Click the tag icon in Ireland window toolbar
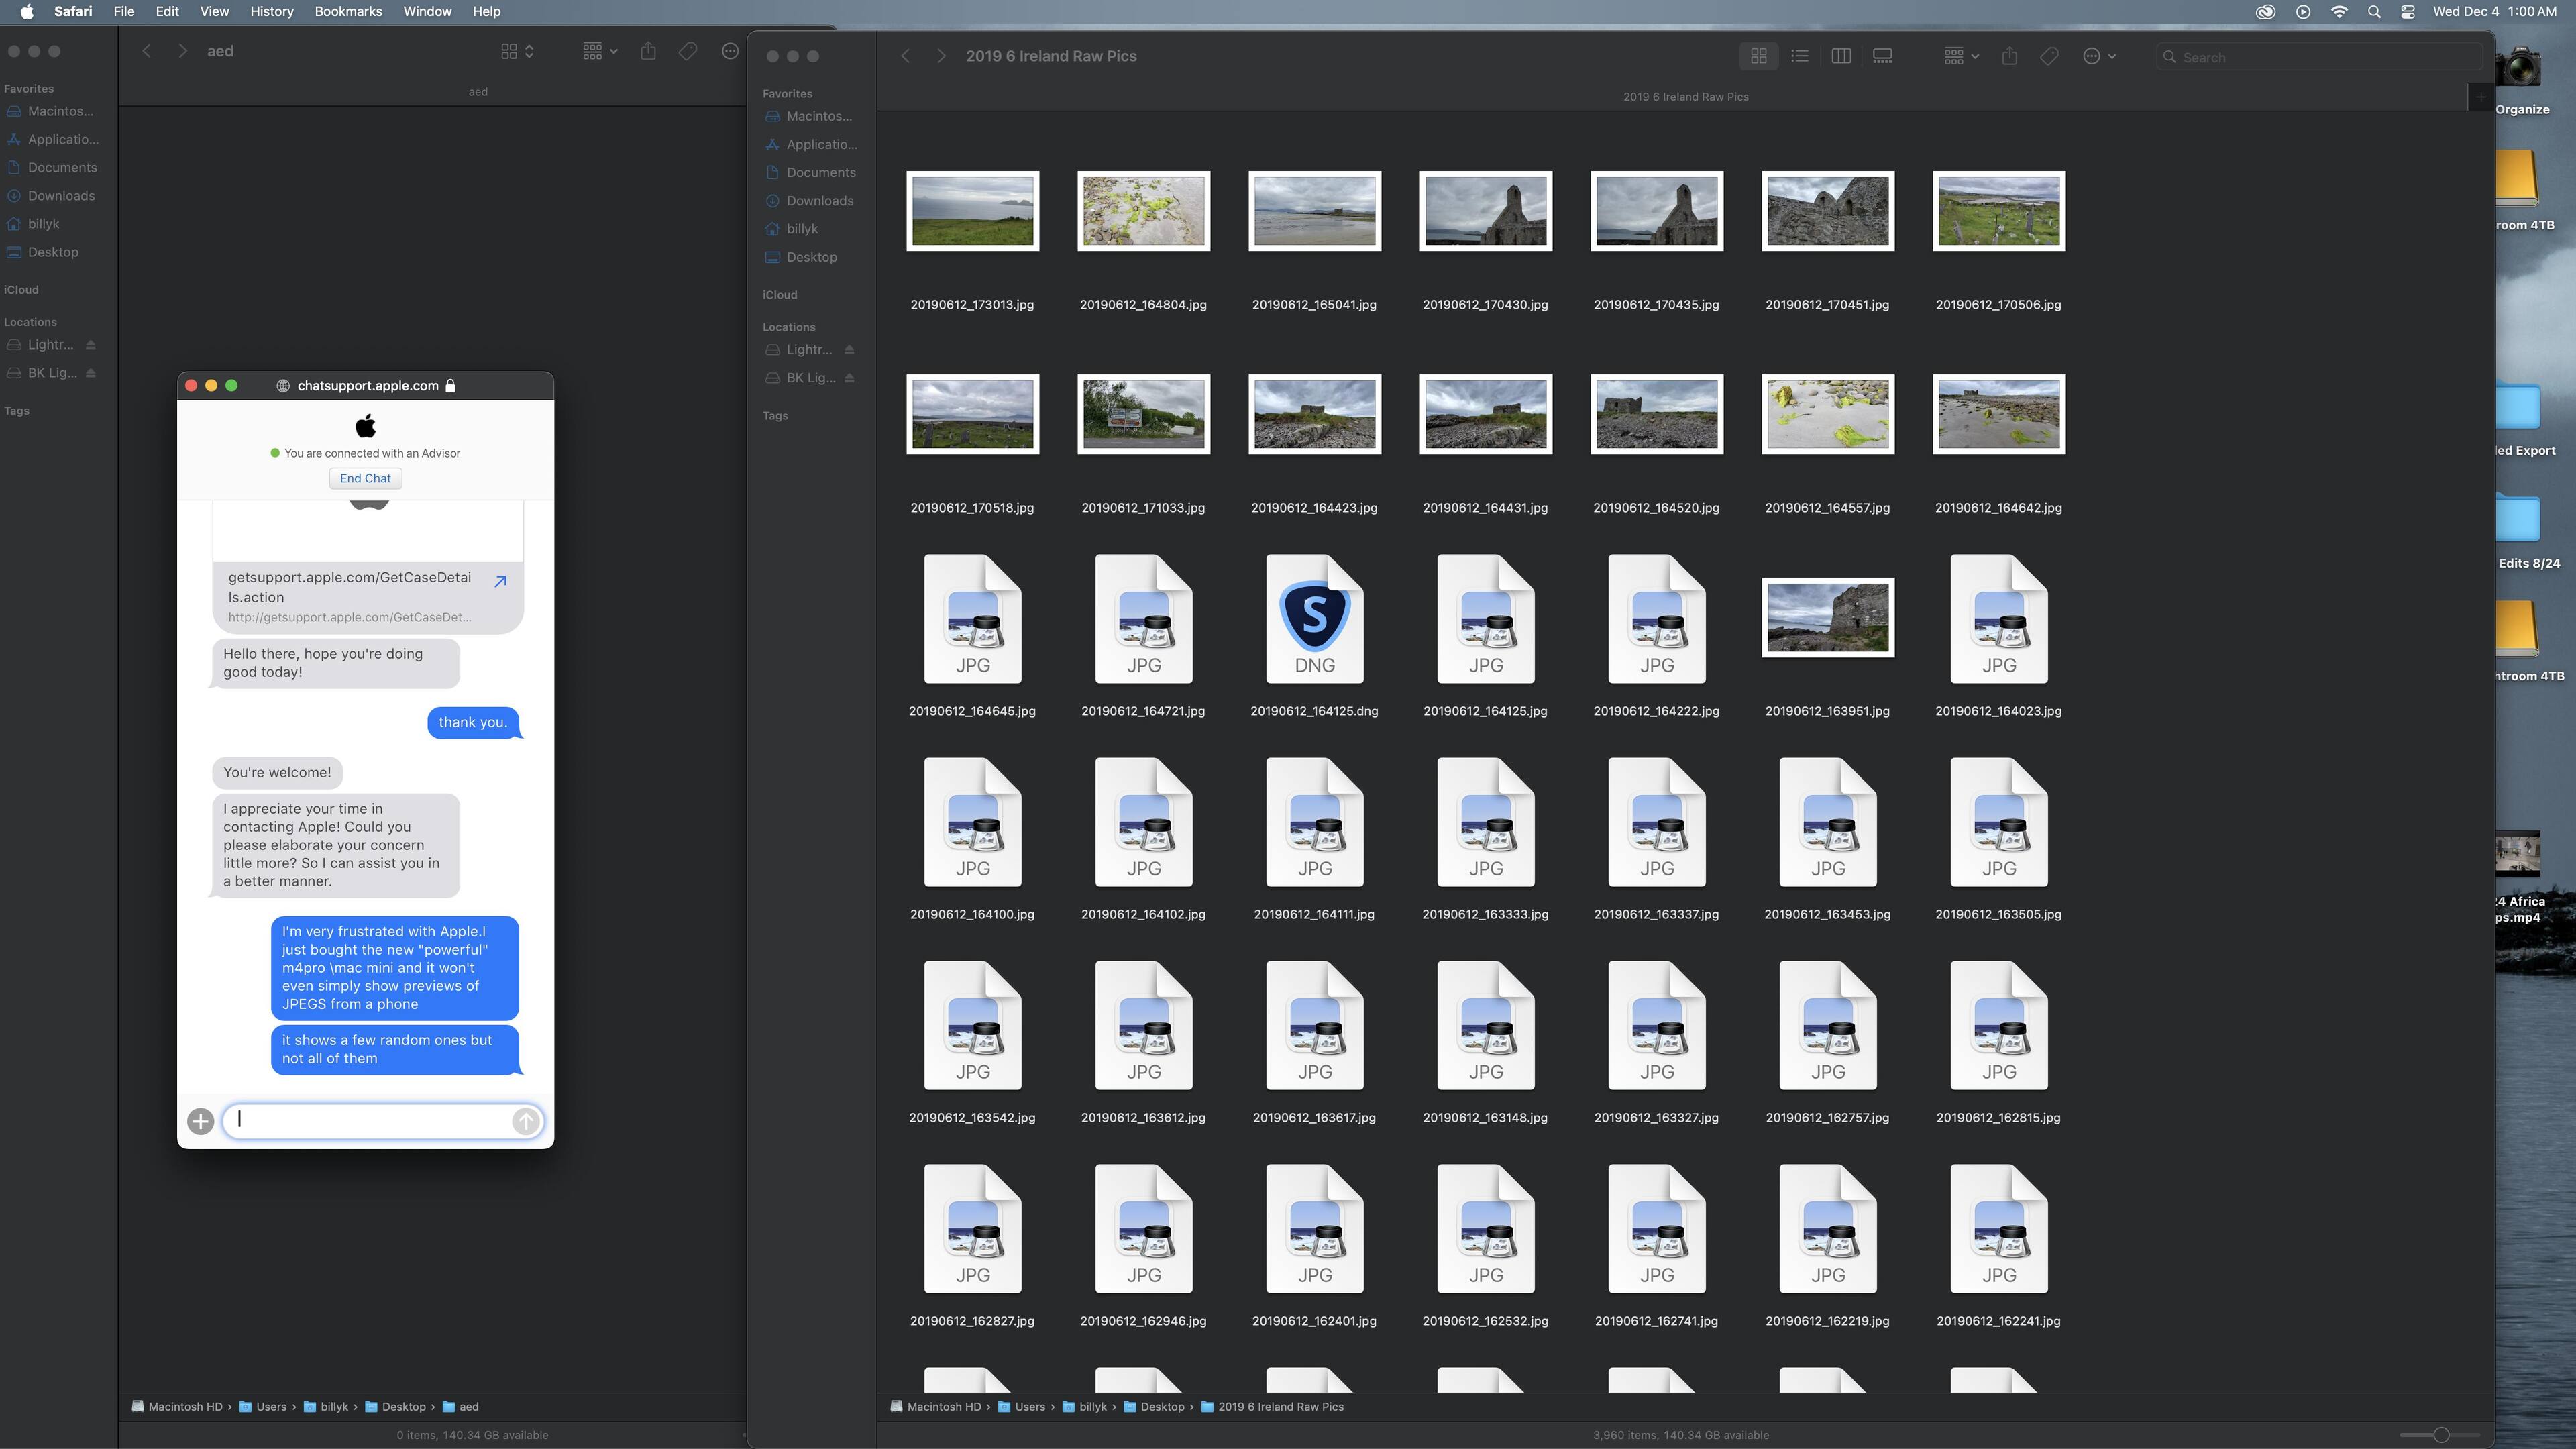 tap(2049, 56)
